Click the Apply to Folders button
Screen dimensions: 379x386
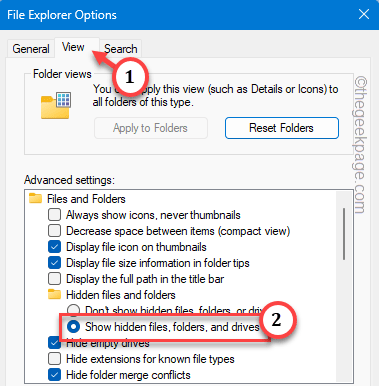(151, 128)
